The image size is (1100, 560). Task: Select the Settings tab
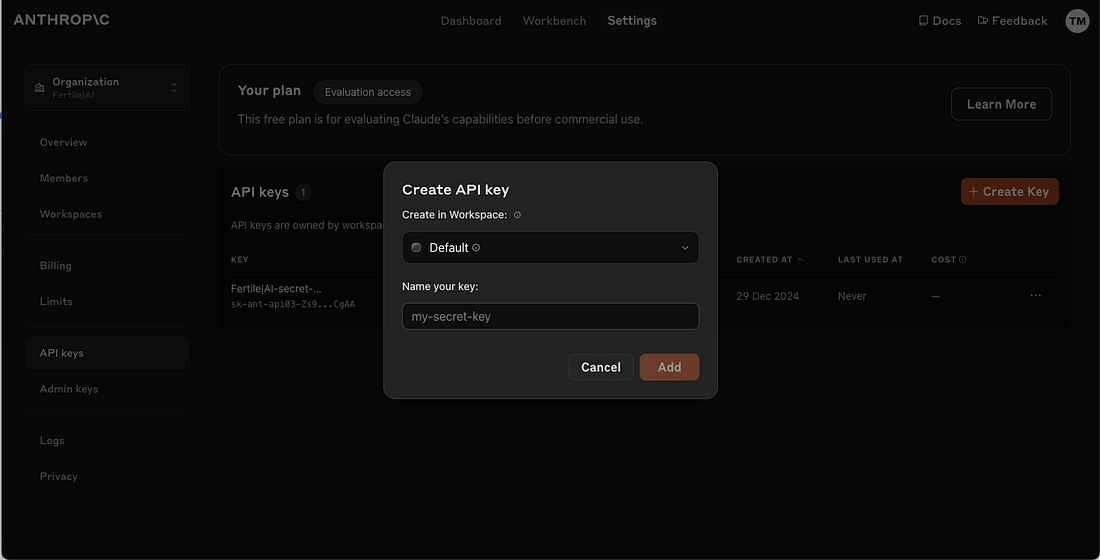pyautogui.click(x=632, y=21)
